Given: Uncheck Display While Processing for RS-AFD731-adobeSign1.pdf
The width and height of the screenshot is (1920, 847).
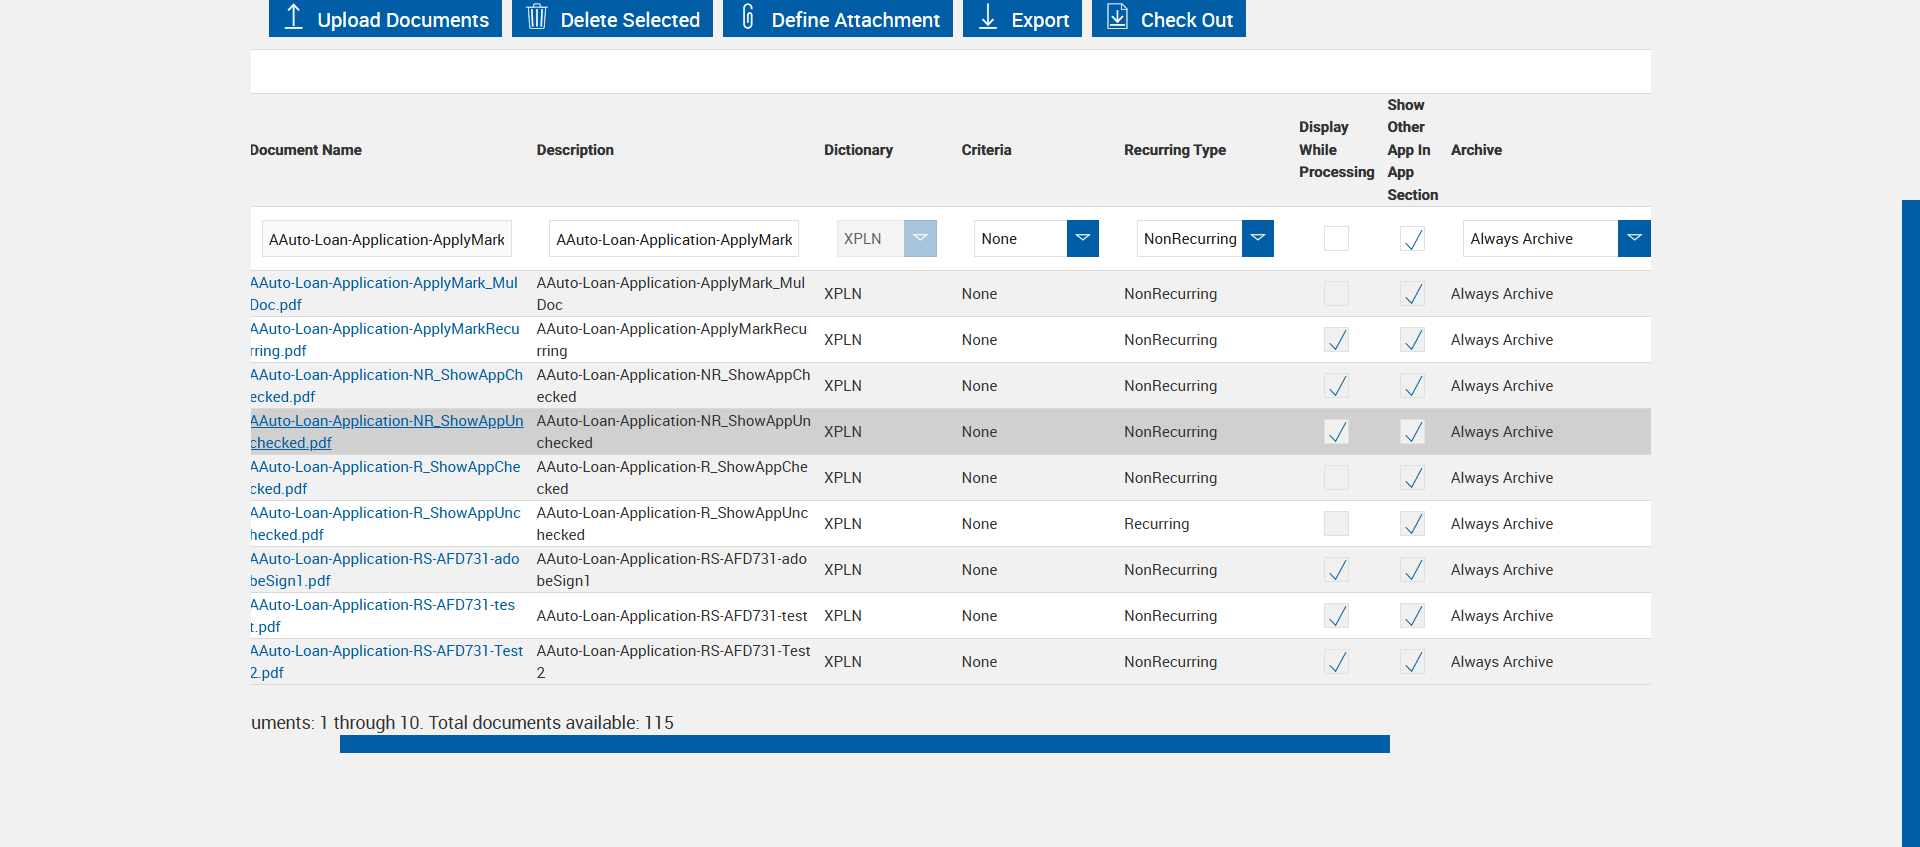Looking at the screenshot, I should coord(1336,570).
